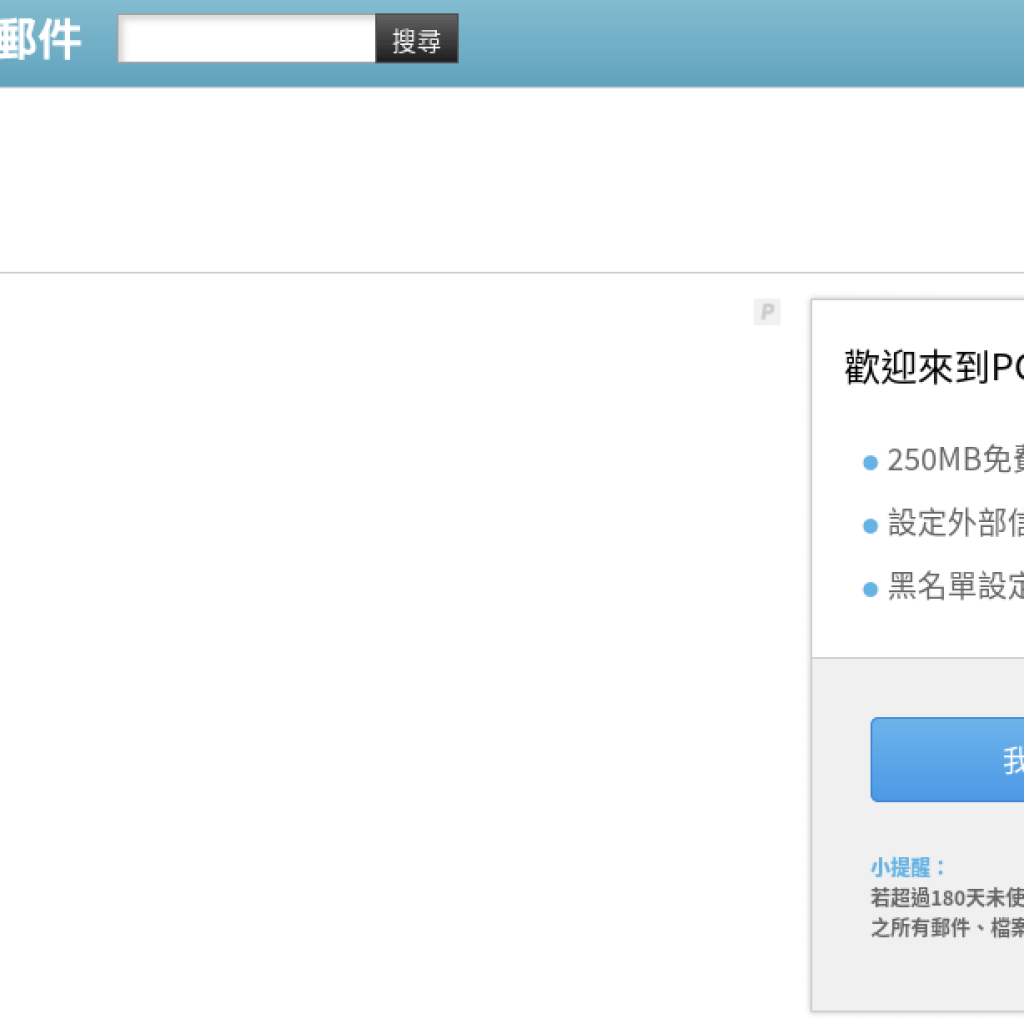
Task: Click the blank content area left of the dialog
Action: click(400, 600)
